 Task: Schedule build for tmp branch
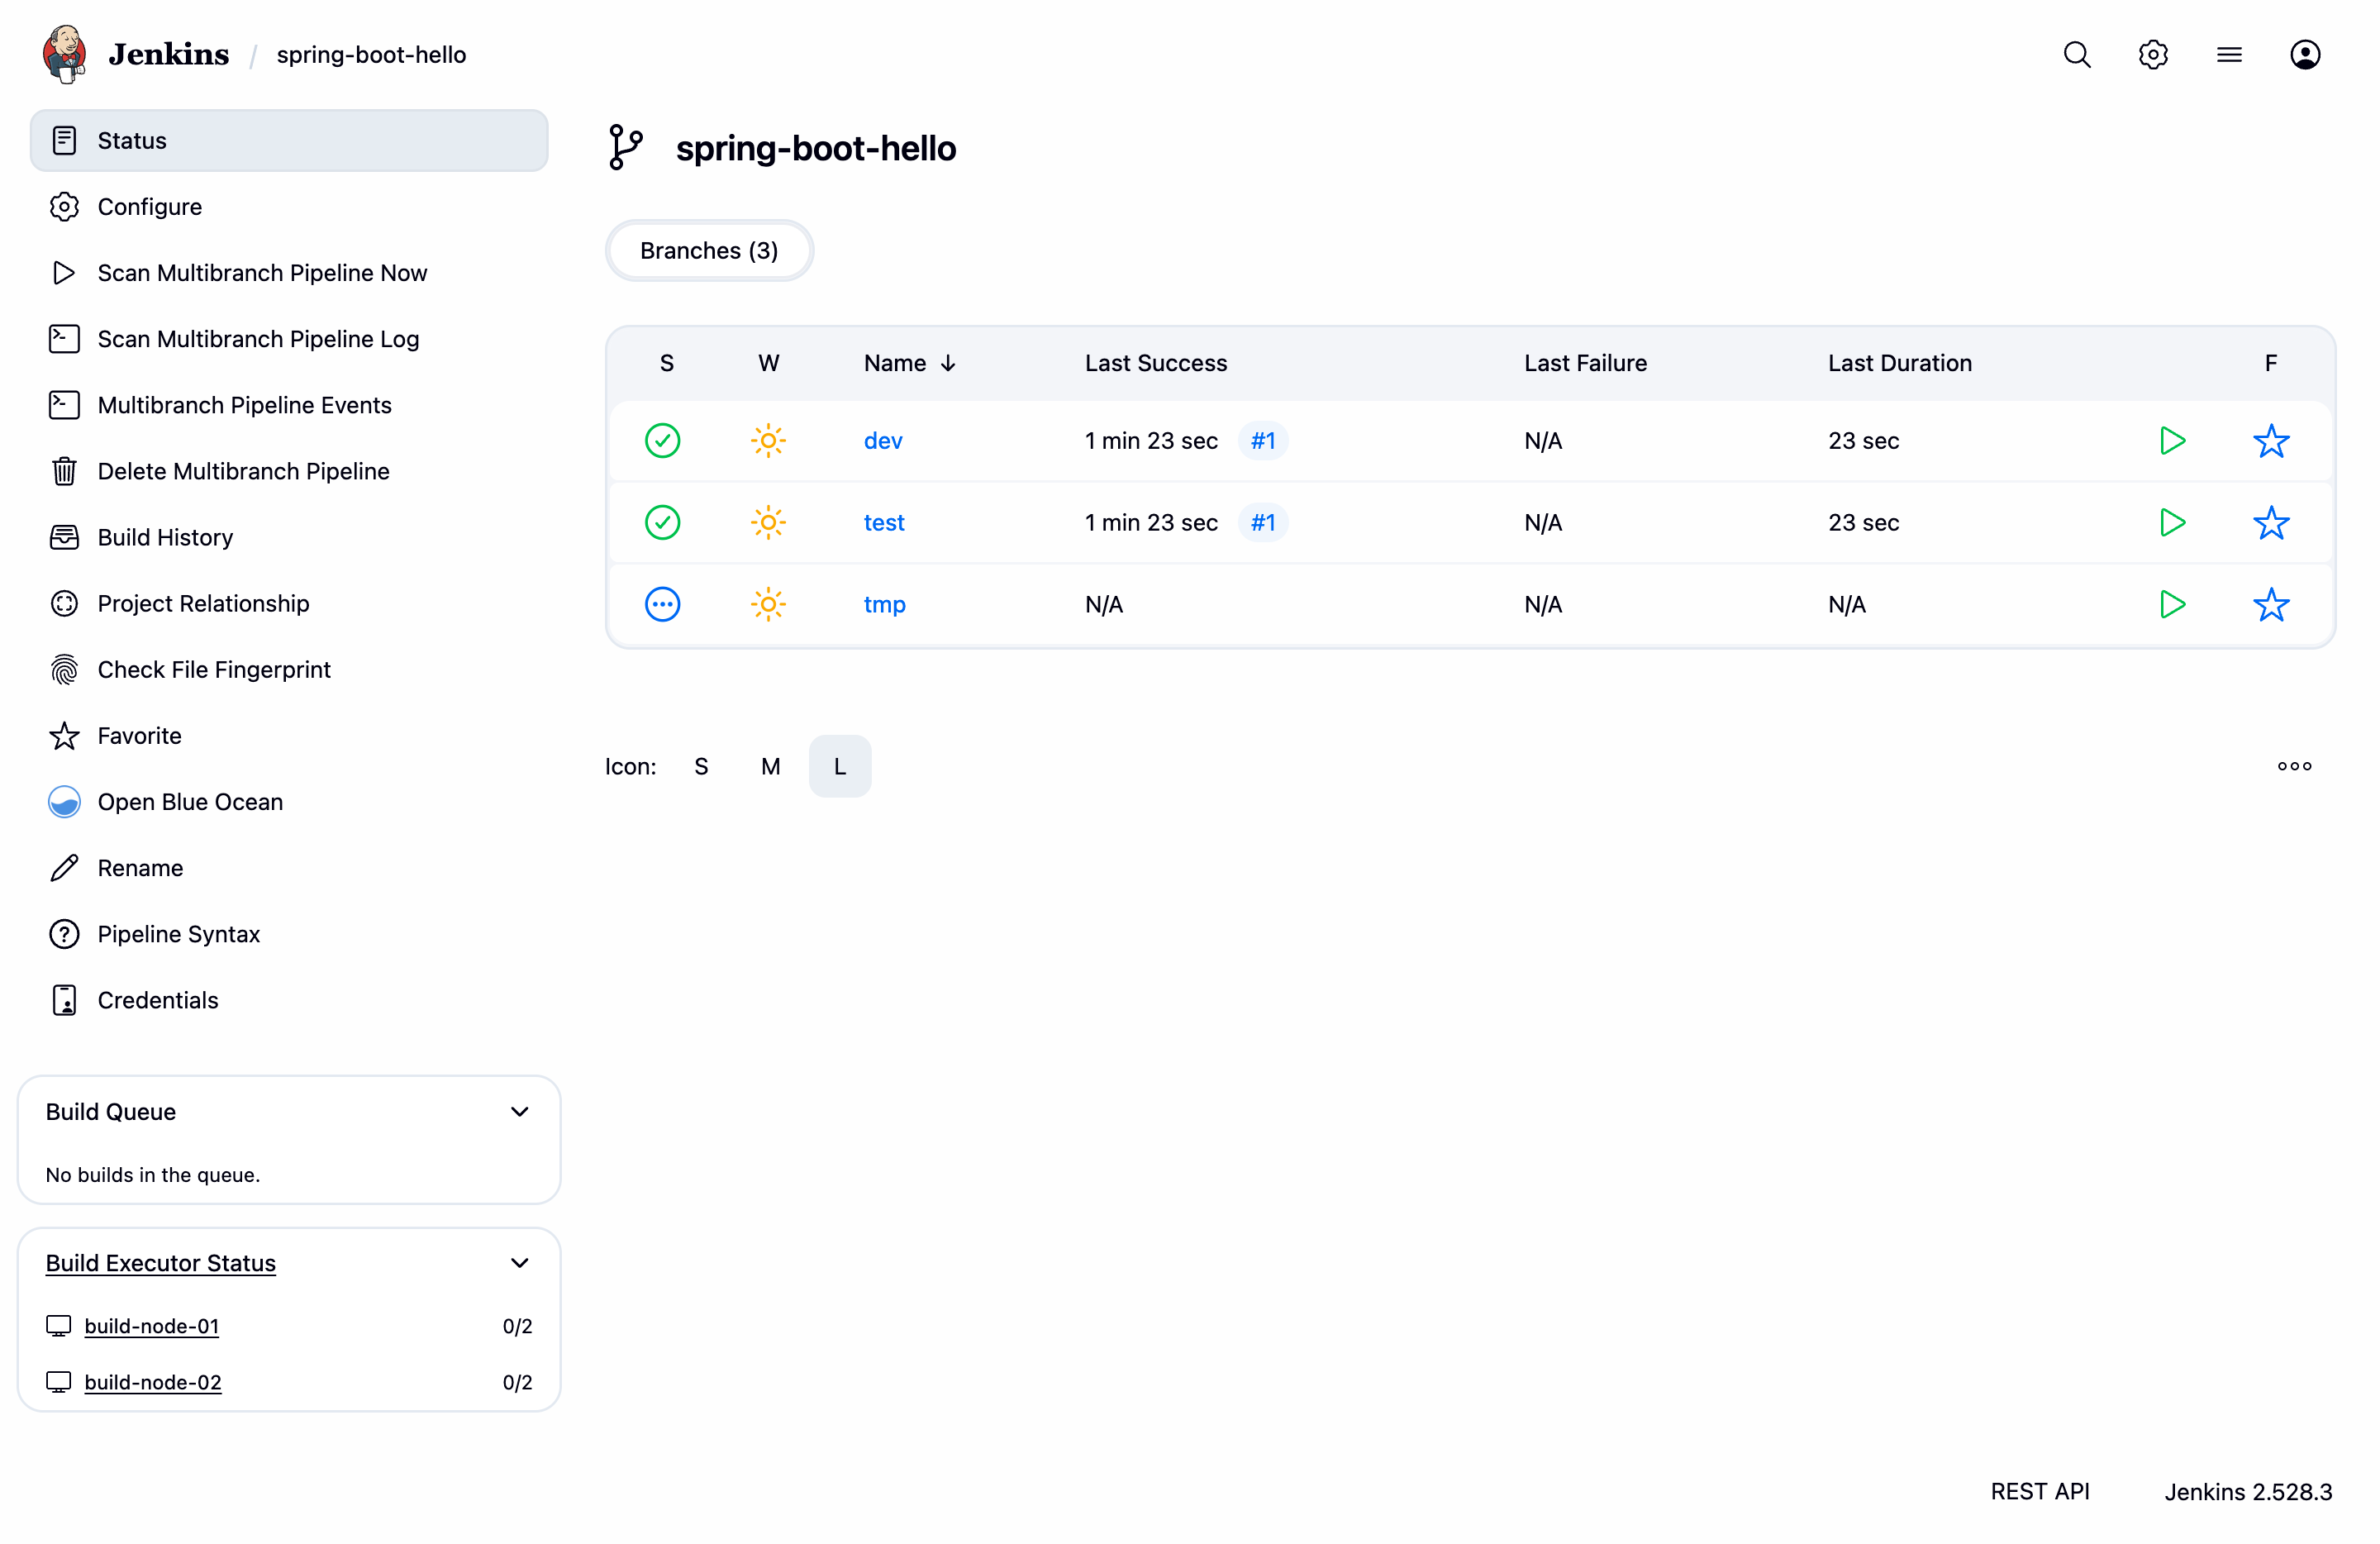tap(2171, 604)
